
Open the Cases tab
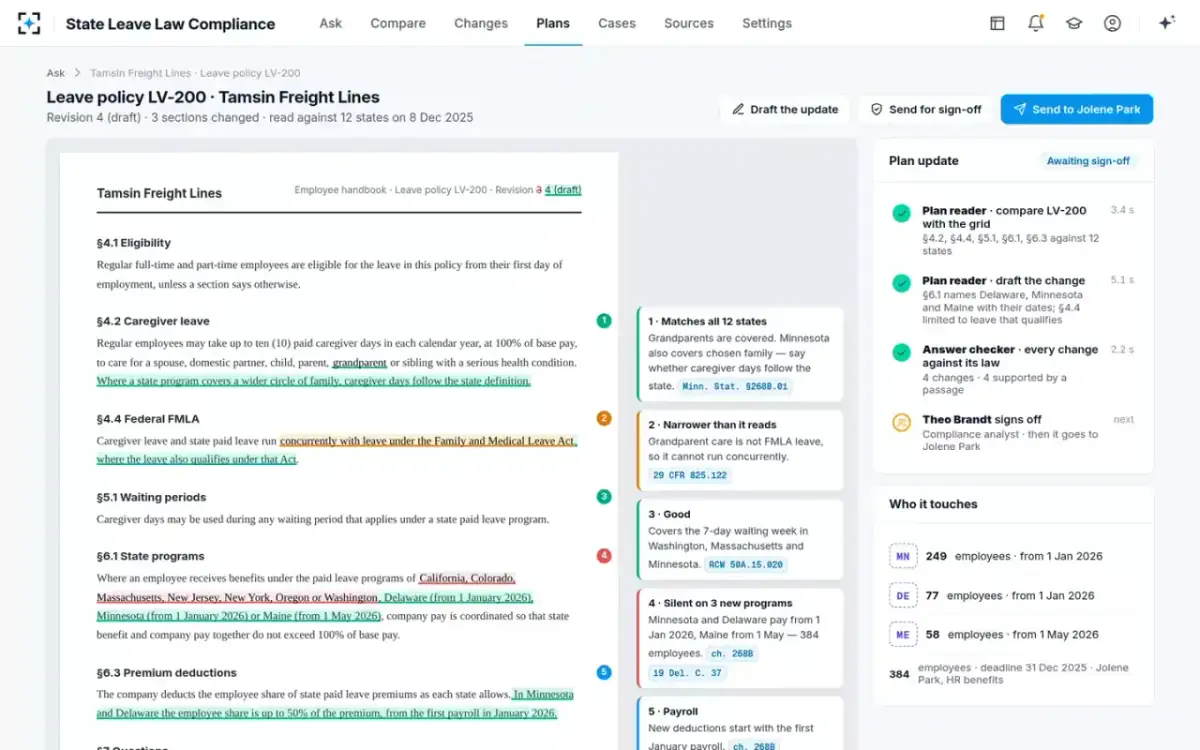617,23
